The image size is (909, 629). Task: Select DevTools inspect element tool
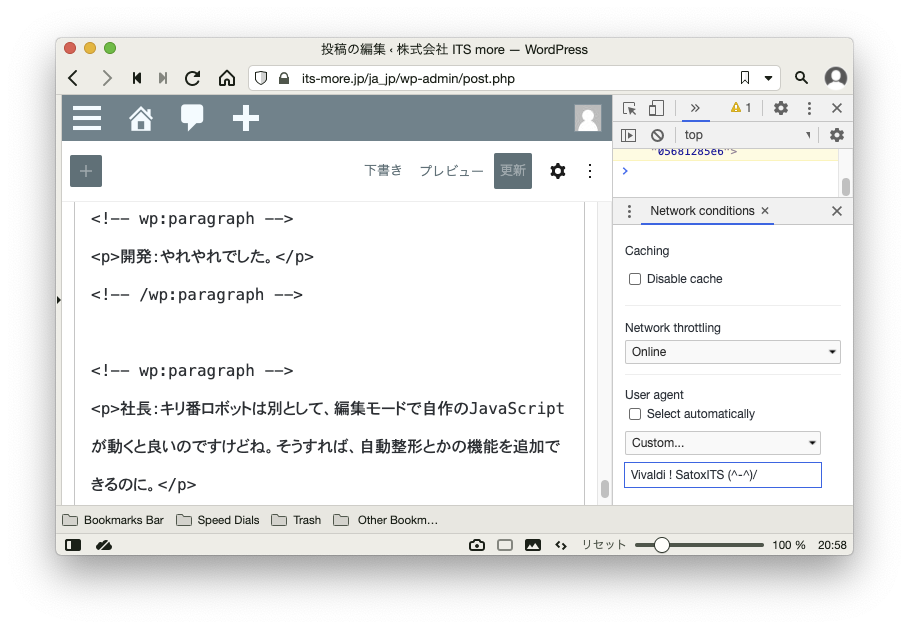[x=630, y=108]
